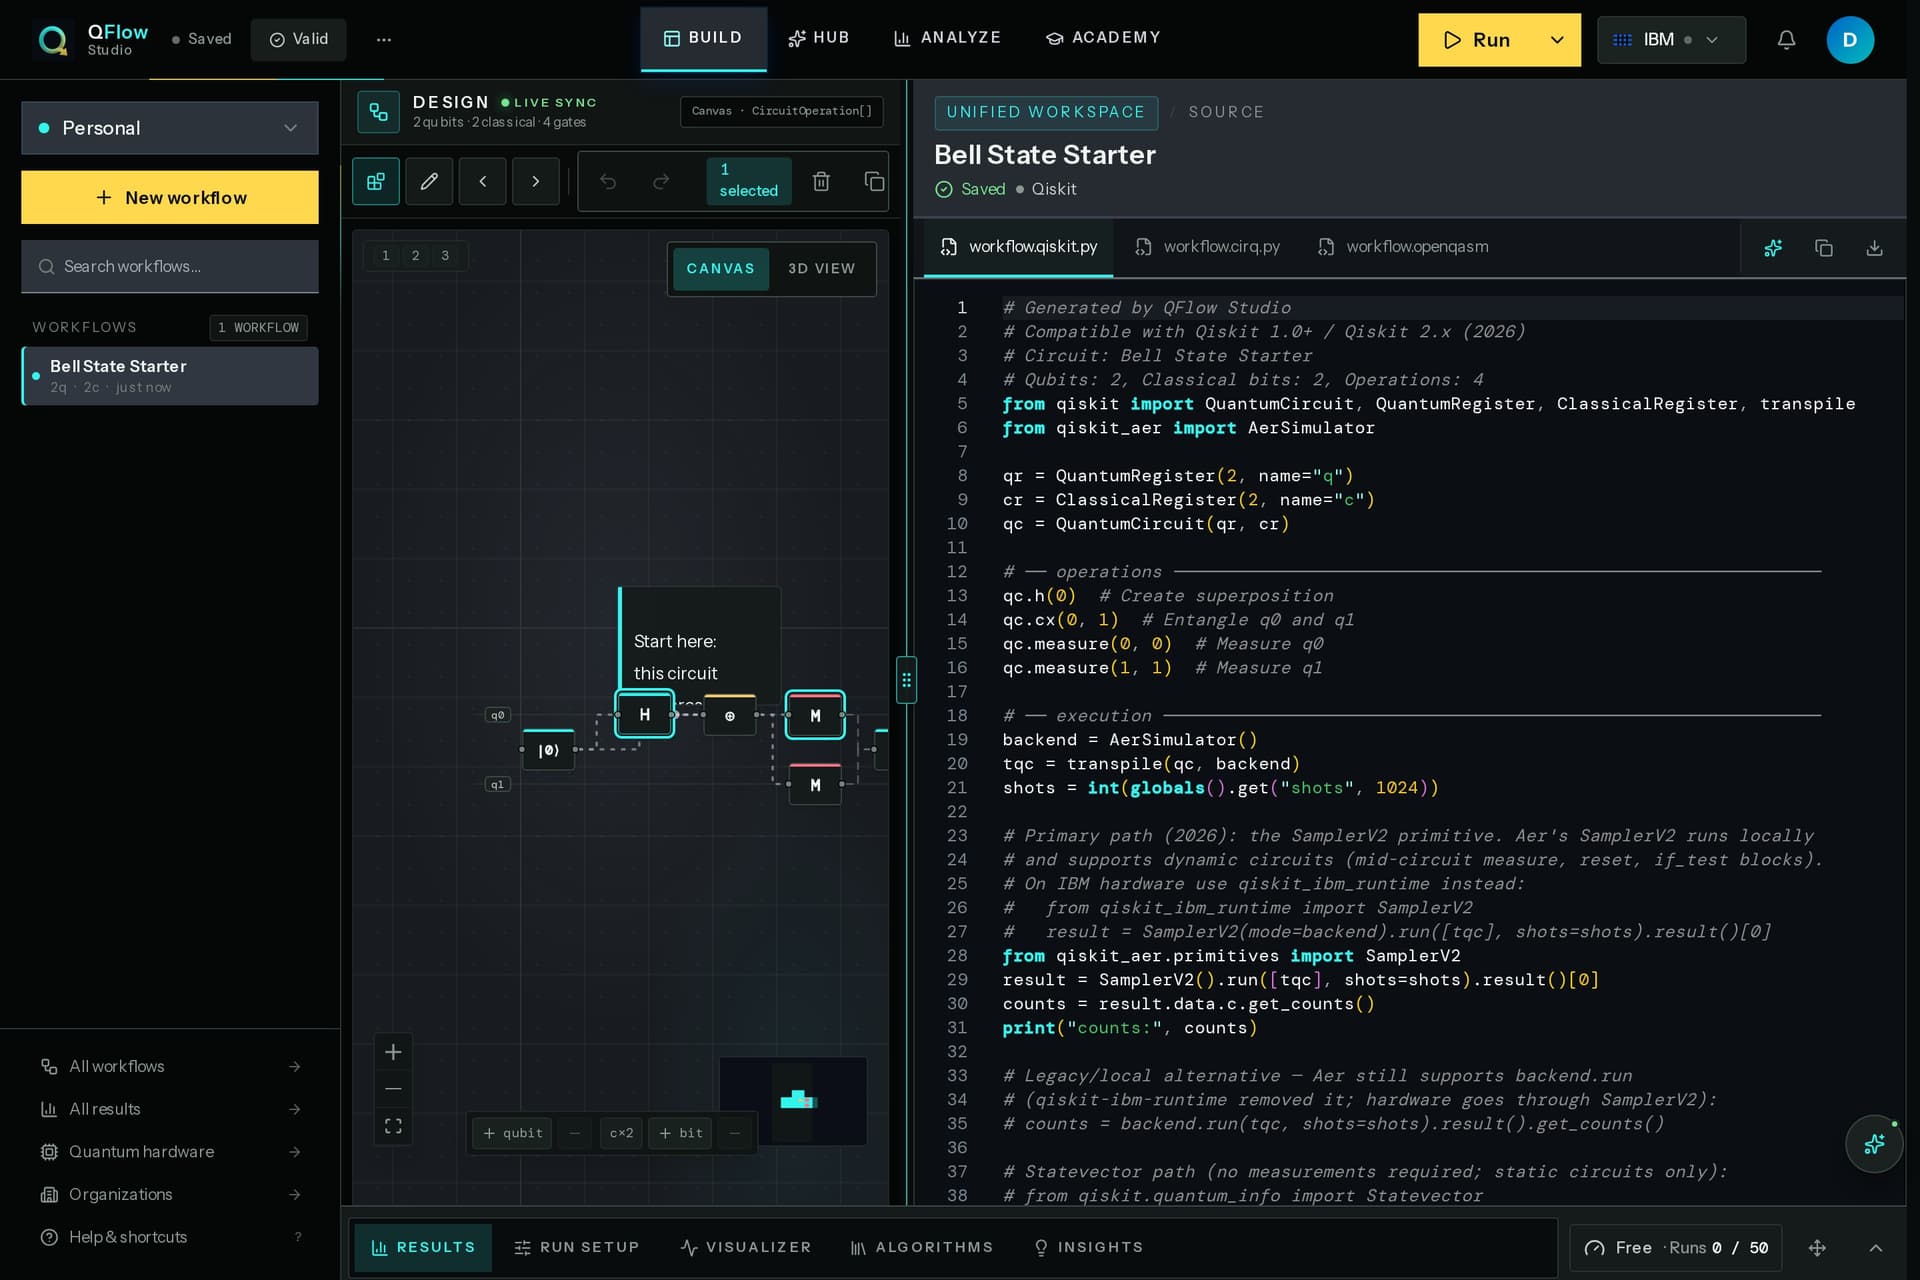This screenshot has width=1920, height=1280.
Task: Add a classical bit
Action: pyautogui.click(x=680, y=1133)
